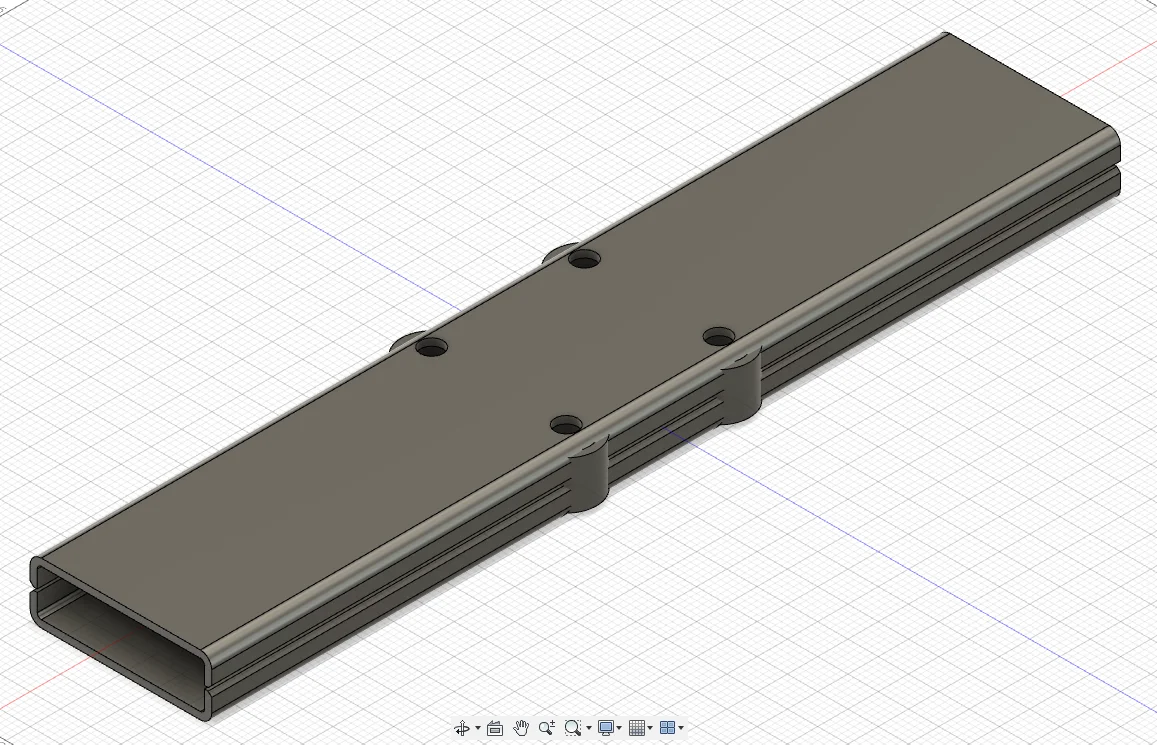Select the Orbit tool in navigation bar

pyautogui.click(x=462, y=729)
